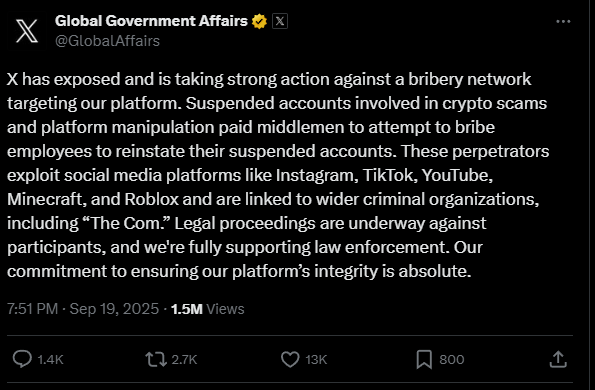Click the reply speech bubble icon
The height and width of the screenshot is (390, 595).
coord(22,359)
